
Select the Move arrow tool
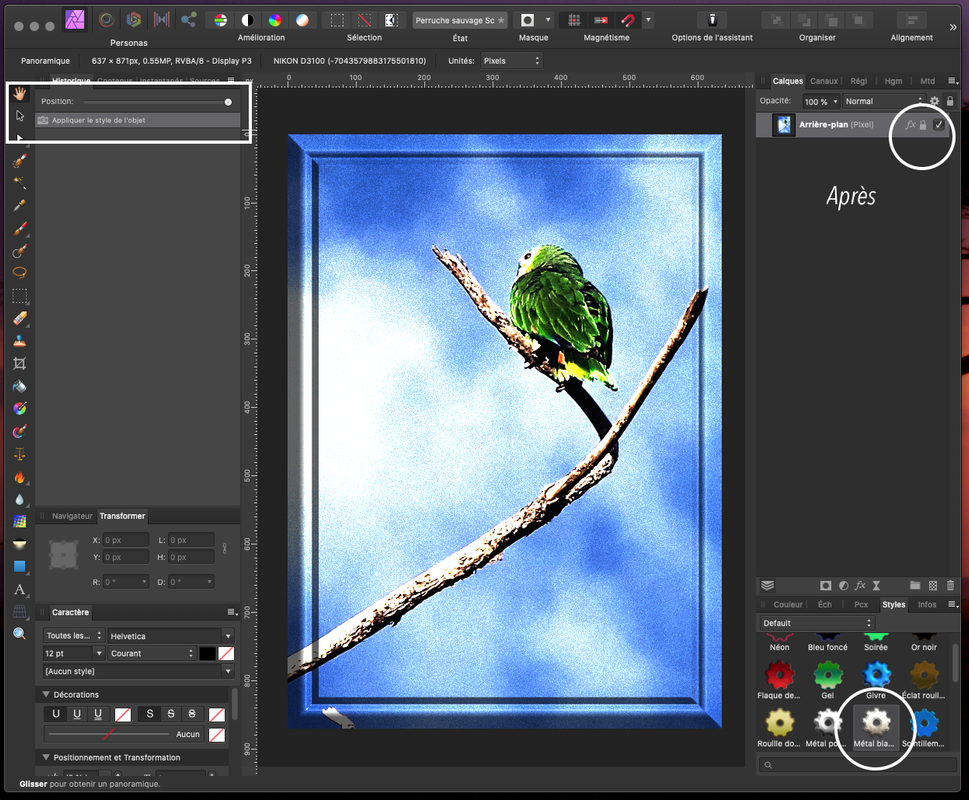pos(20,116)
